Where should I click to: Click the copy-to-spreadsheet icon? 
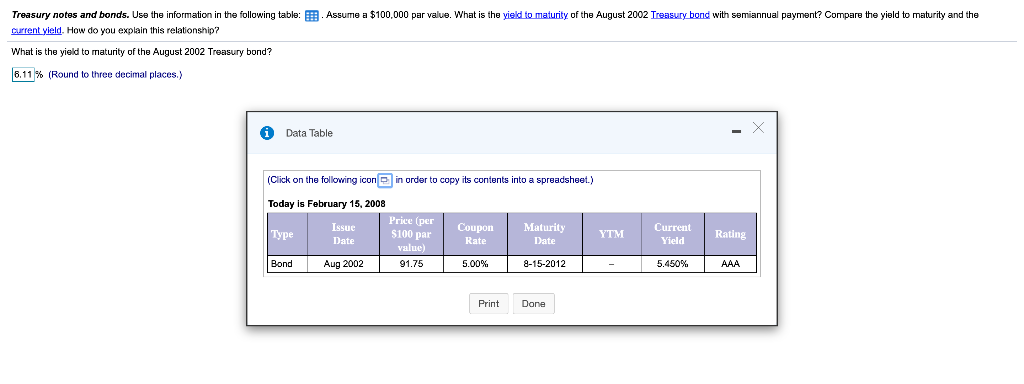click(386, 180)
